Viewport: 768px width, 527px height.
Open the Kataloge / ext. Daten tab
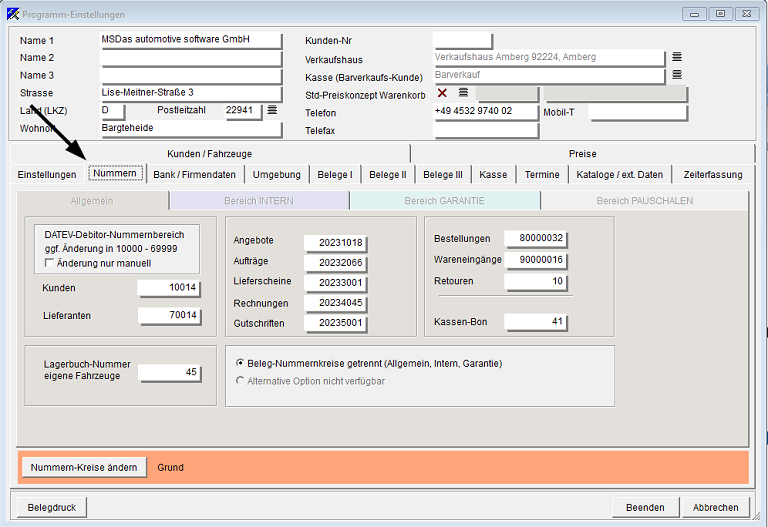[x=620, y=175]
